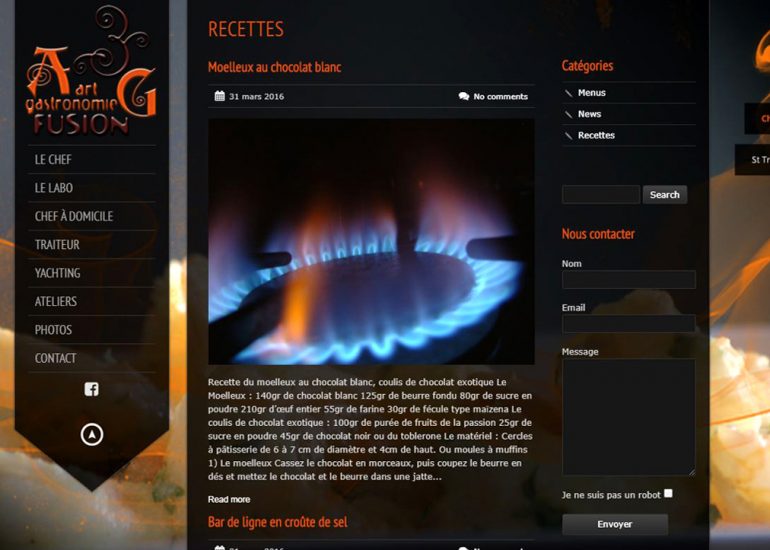770x550 pixels.
Task: Tick the 'Je ne suis pas un robot' checkbox
Action: [x=668, y=494]
